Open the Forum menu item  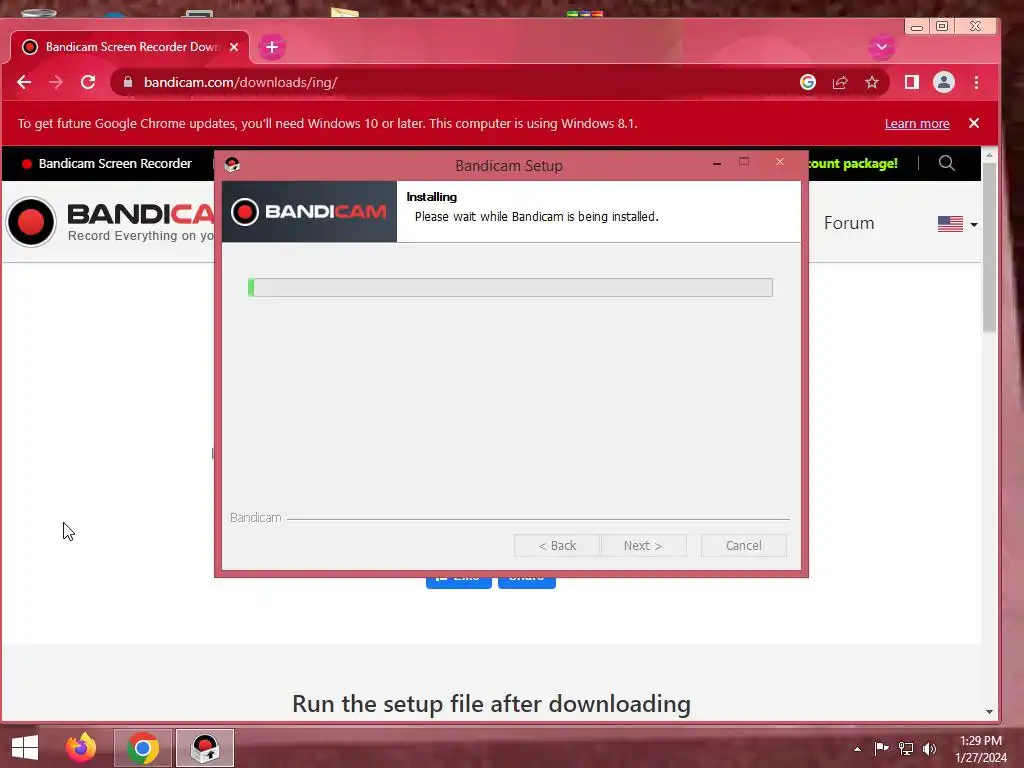pos(848,223)
